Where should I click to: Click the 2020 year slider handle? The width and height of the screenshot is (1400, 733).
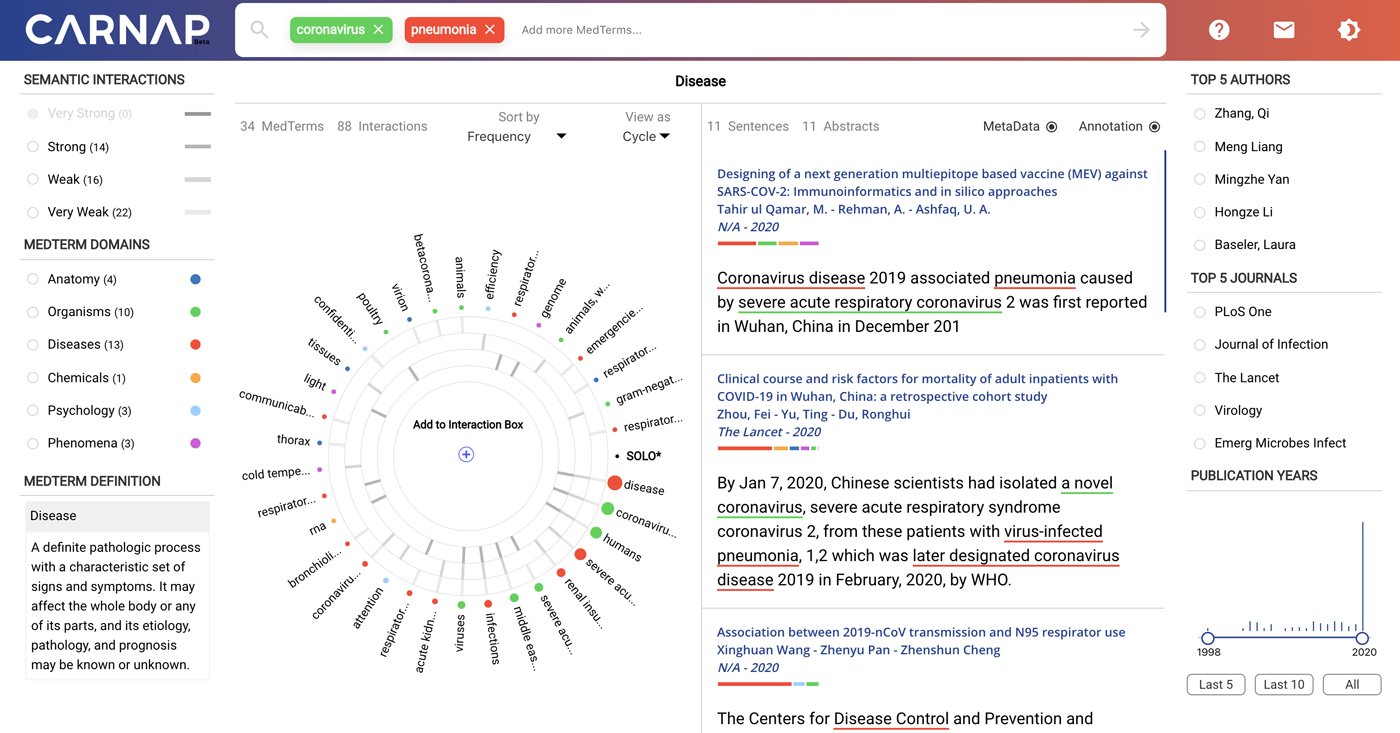click(1362, 638)
